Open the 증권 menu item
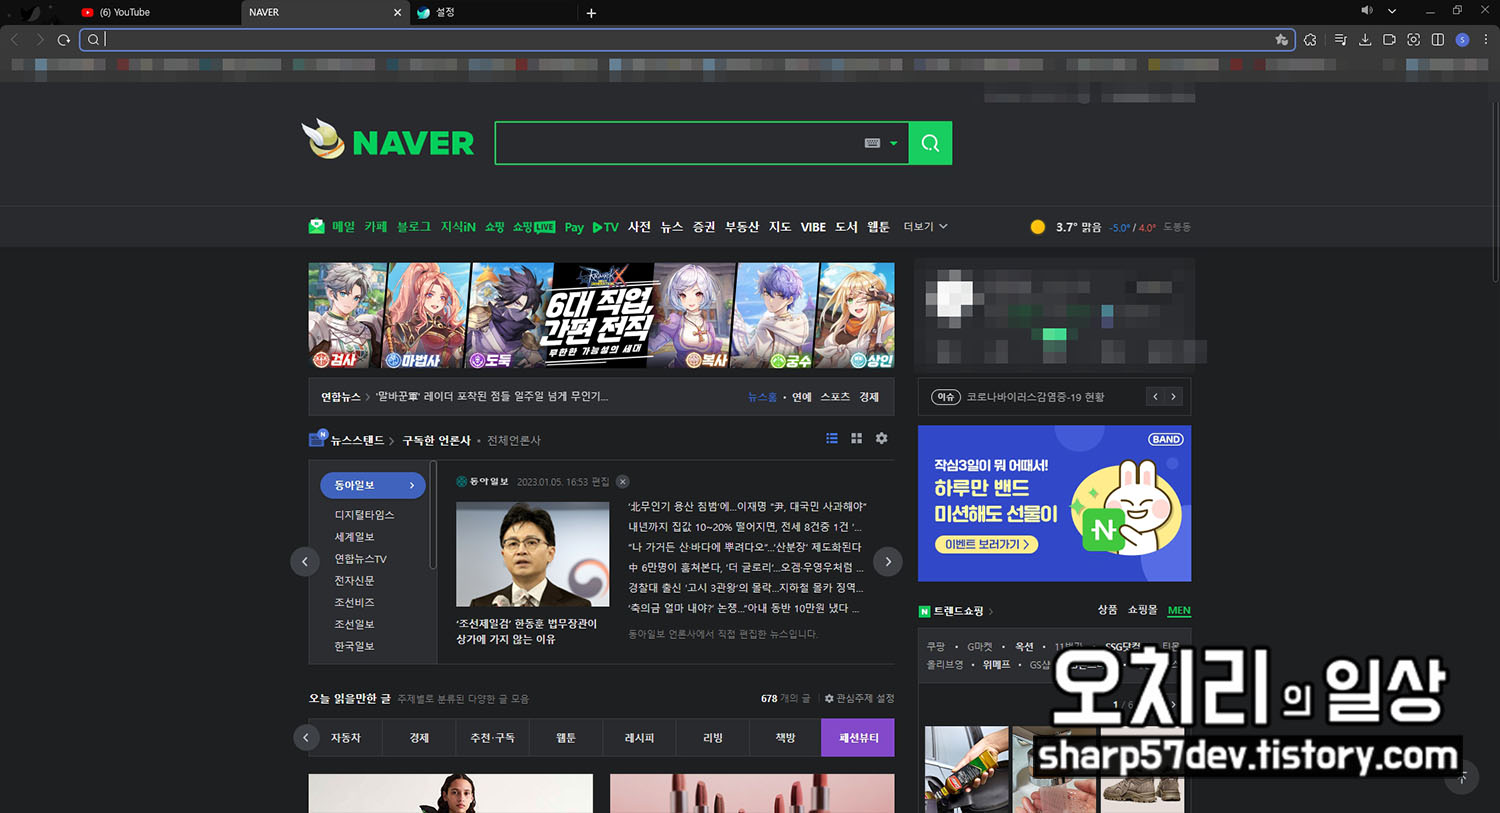This screenshot has width=1500, height=813. tap(704, 227)
